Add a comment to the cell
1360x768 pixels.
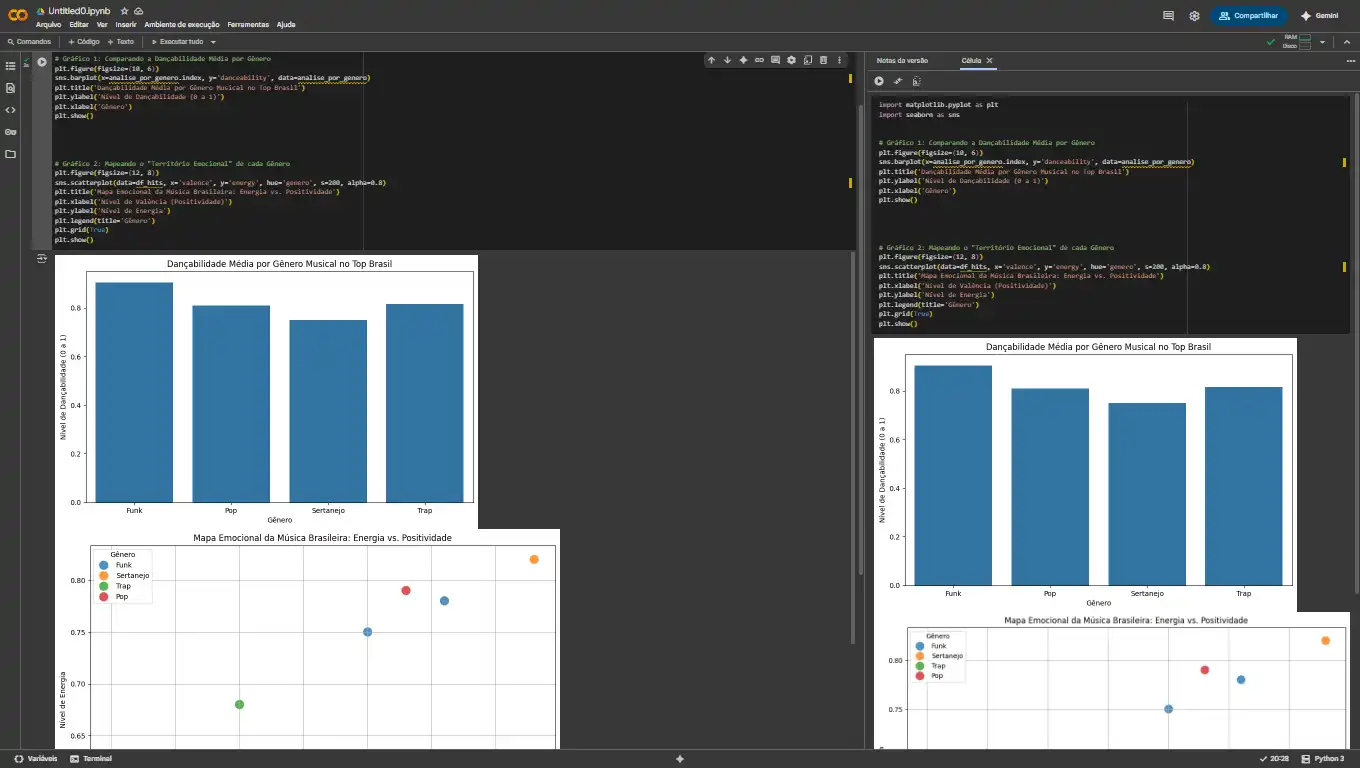pos(775,60)
